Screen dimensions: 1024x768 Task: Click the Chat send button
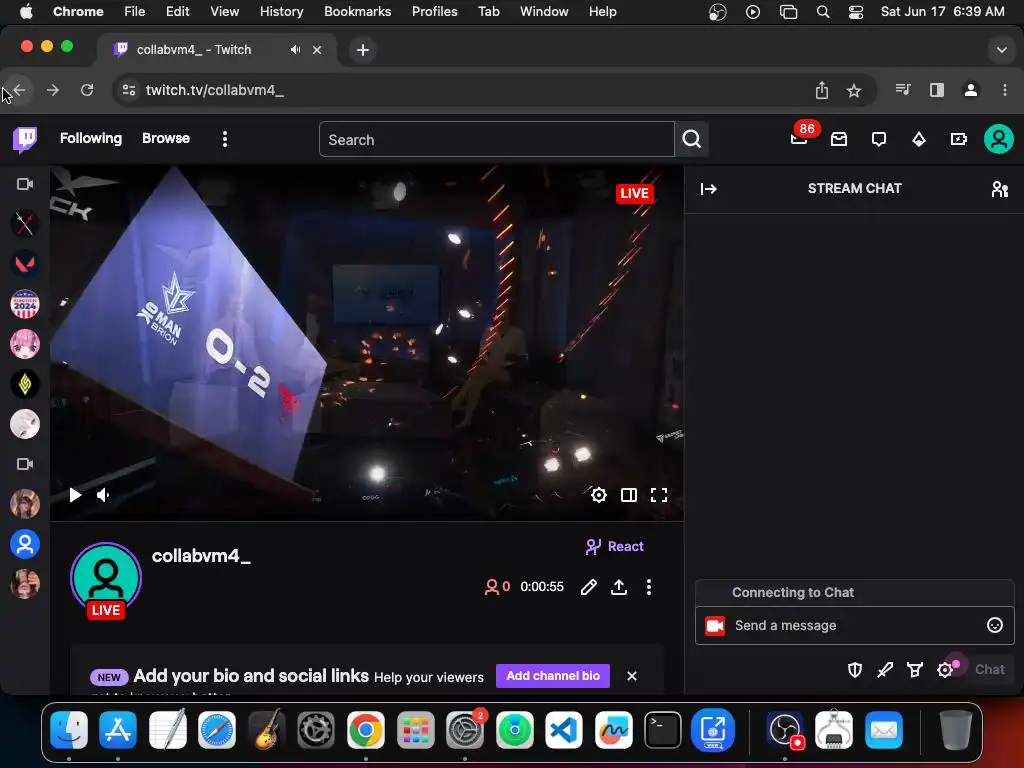989,669
